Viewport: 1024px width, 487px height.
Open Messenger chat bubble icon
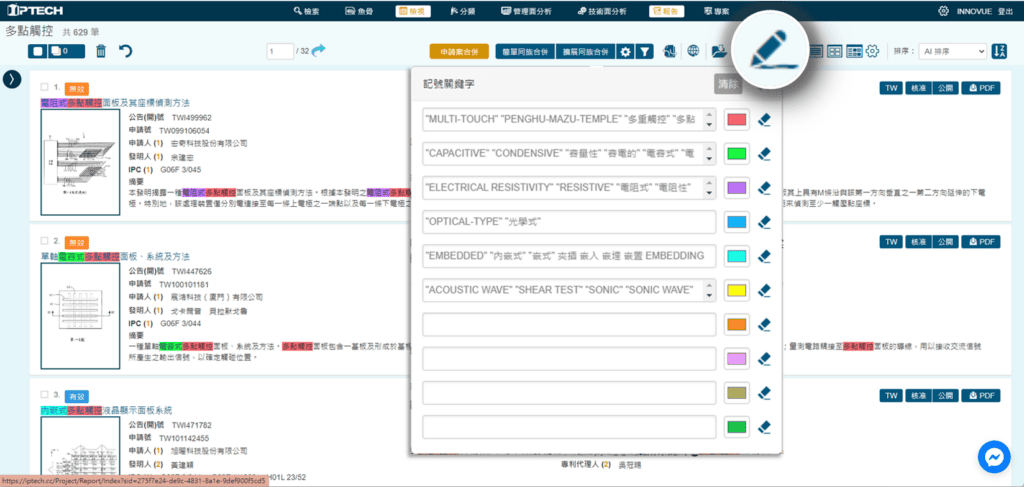[x=996, y=458]
